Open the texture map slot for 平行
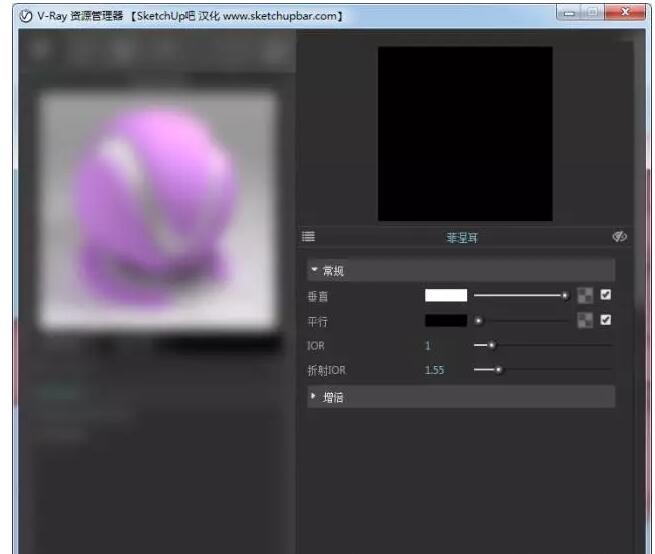 (x=585, y=321)
